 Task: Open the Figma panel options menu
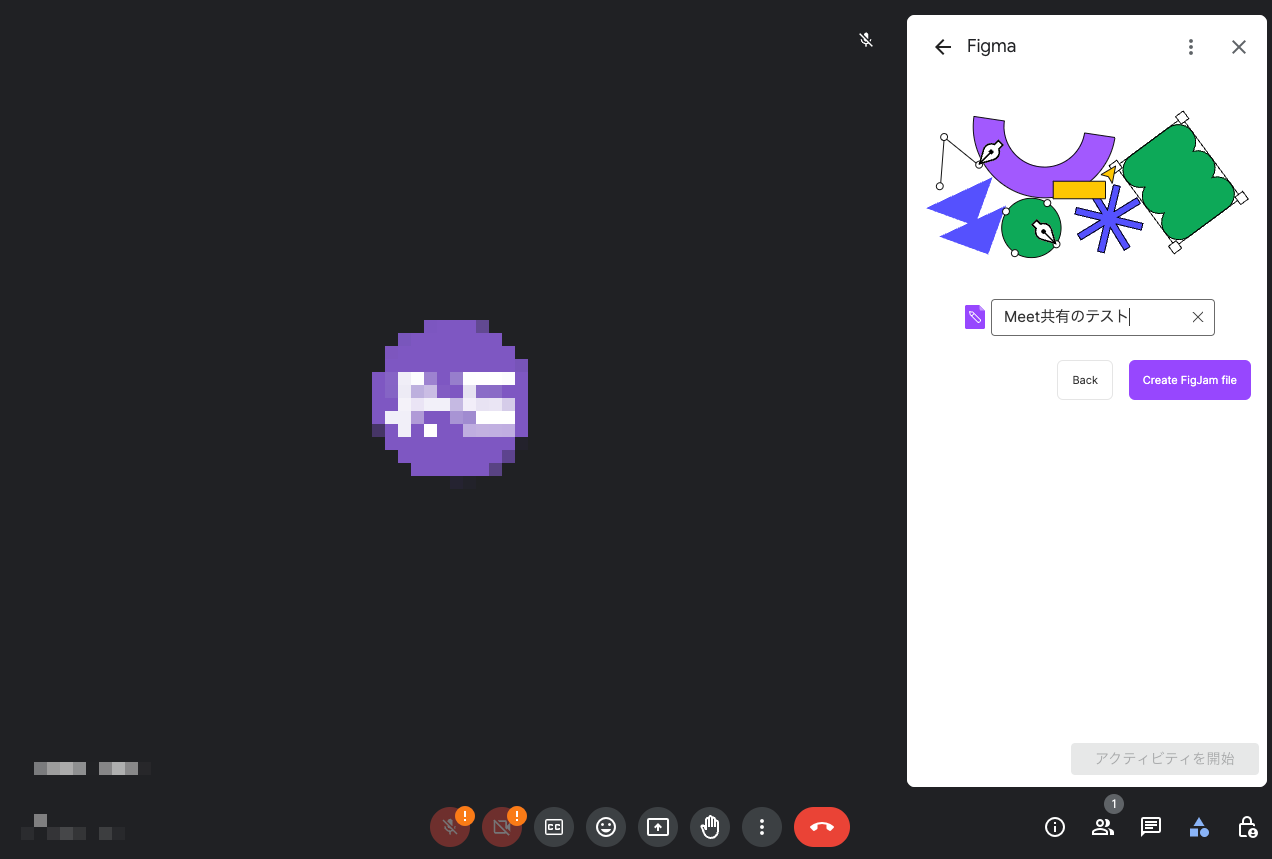click(1191, 46)
